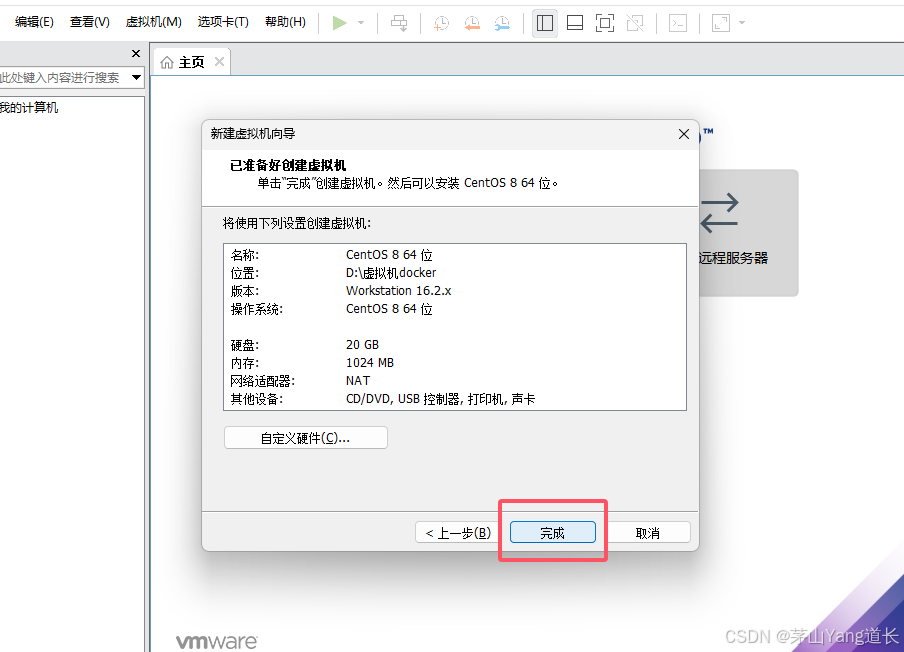This screenshot has width=904, height=652.
Task: Select 我的计算机 in the library tree
Action: pos(29,108)
